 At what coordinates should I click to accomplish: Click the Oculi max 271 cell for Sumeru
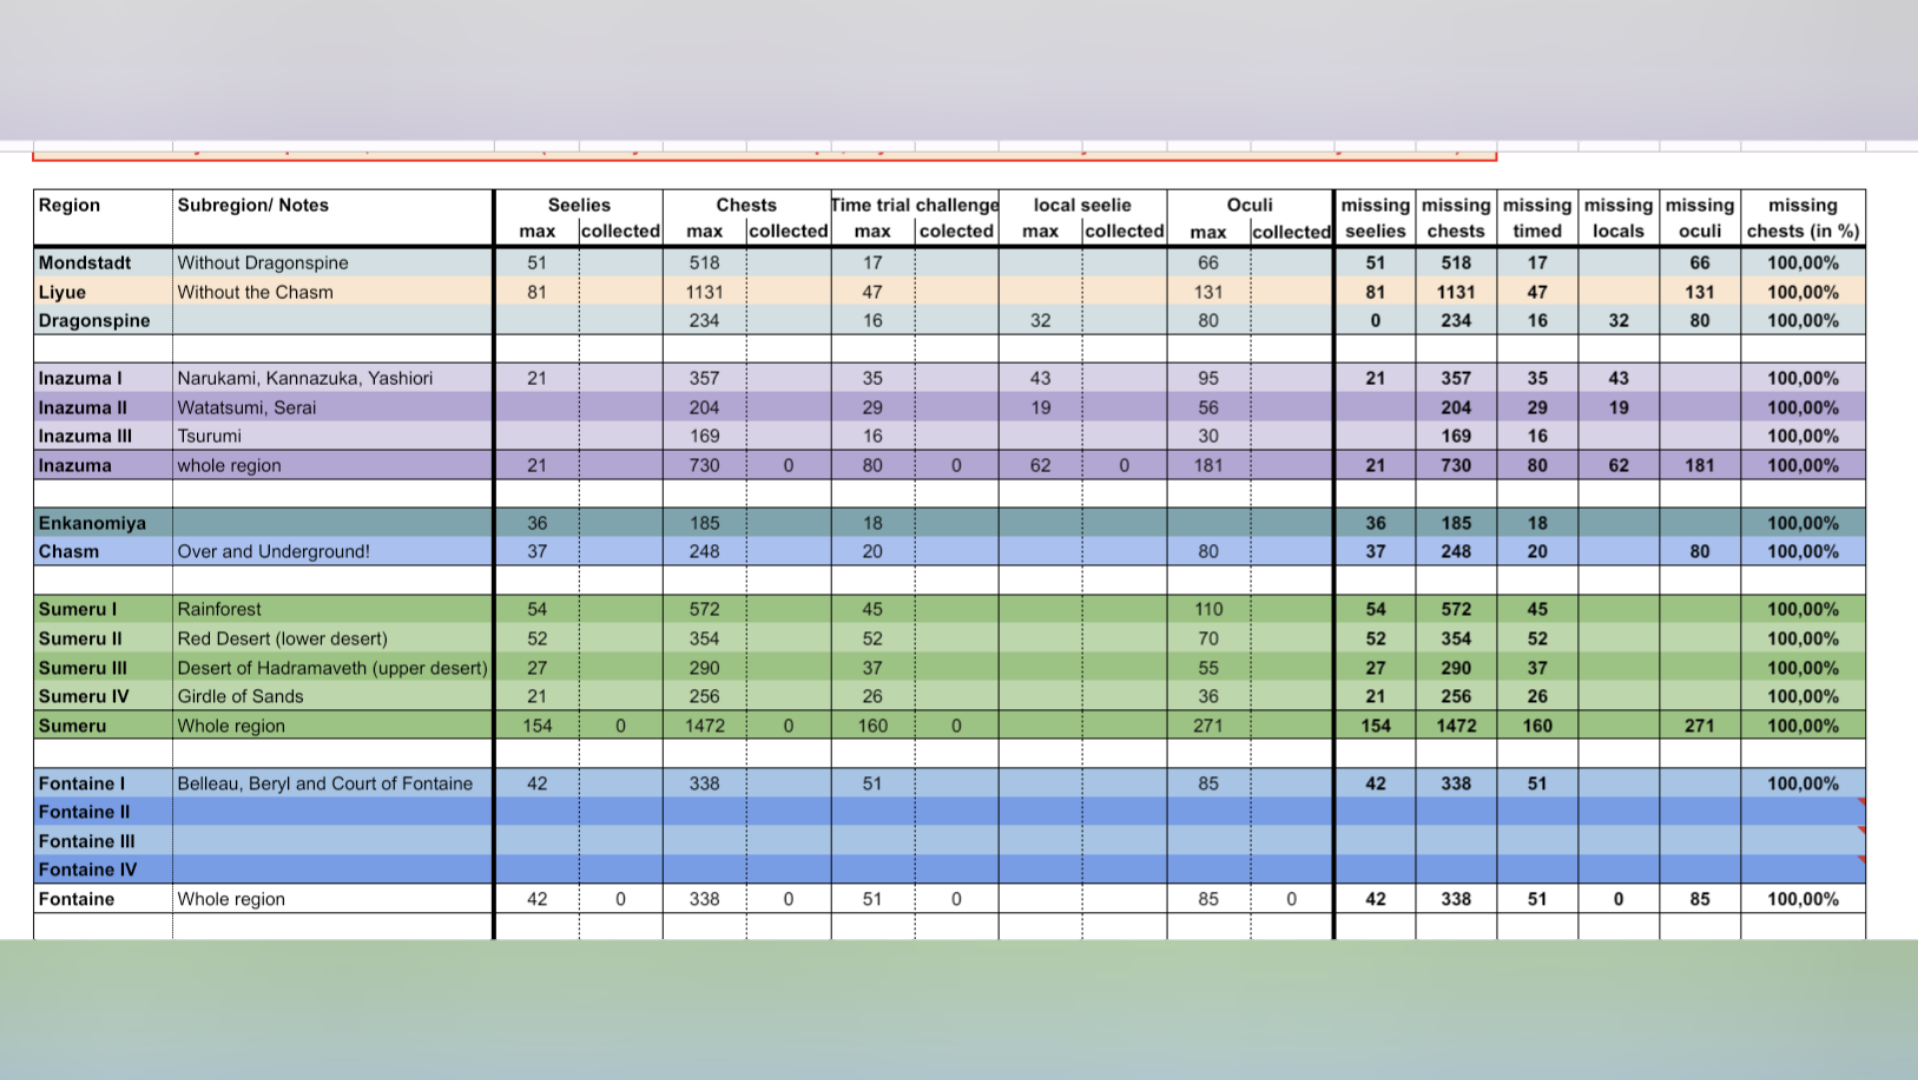(x=1208, y=725)
